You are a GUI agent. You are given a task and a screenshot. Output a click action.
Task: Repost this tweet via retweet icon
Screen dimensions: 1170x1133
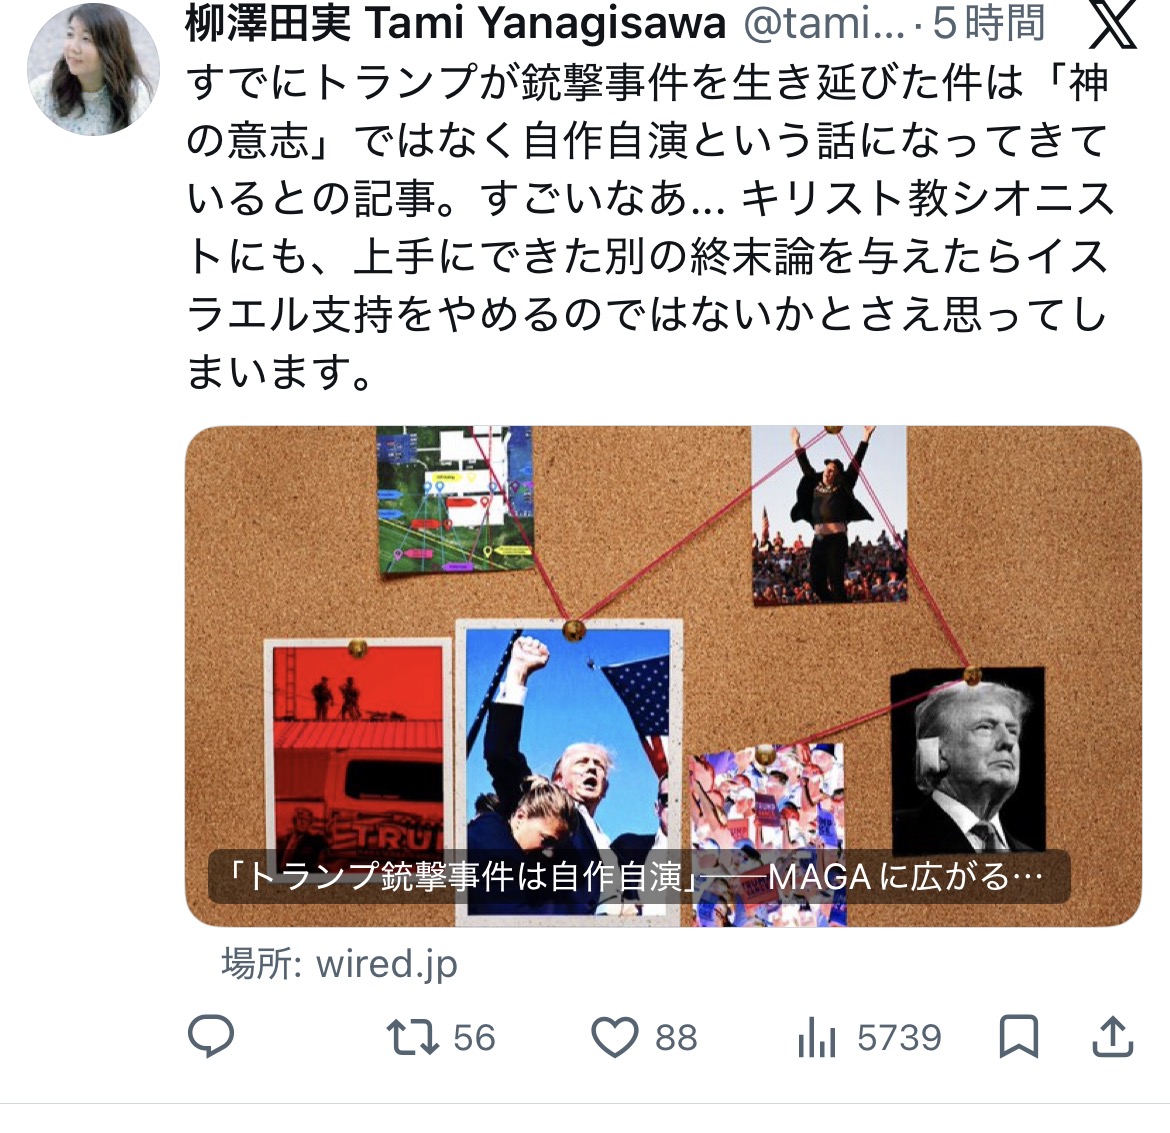(412, 1037)
